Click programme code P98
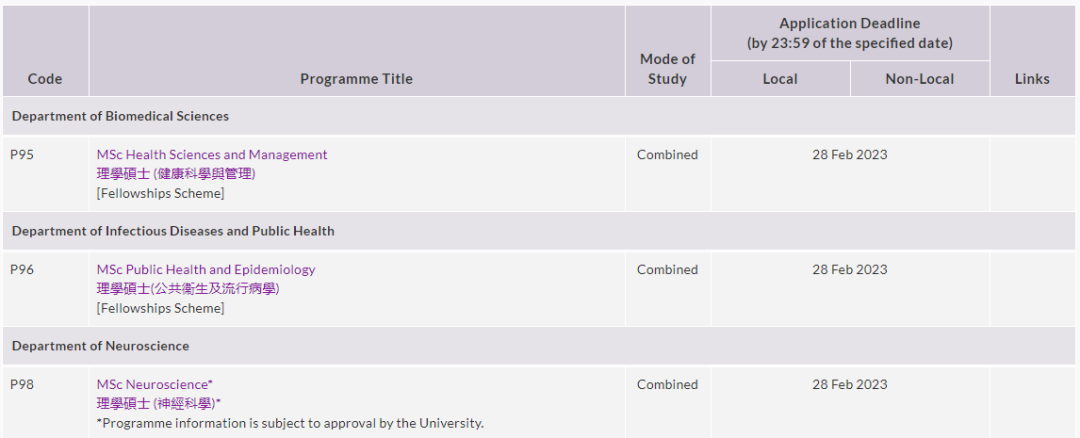The image size is (1080, 438). tap(22, 385)
